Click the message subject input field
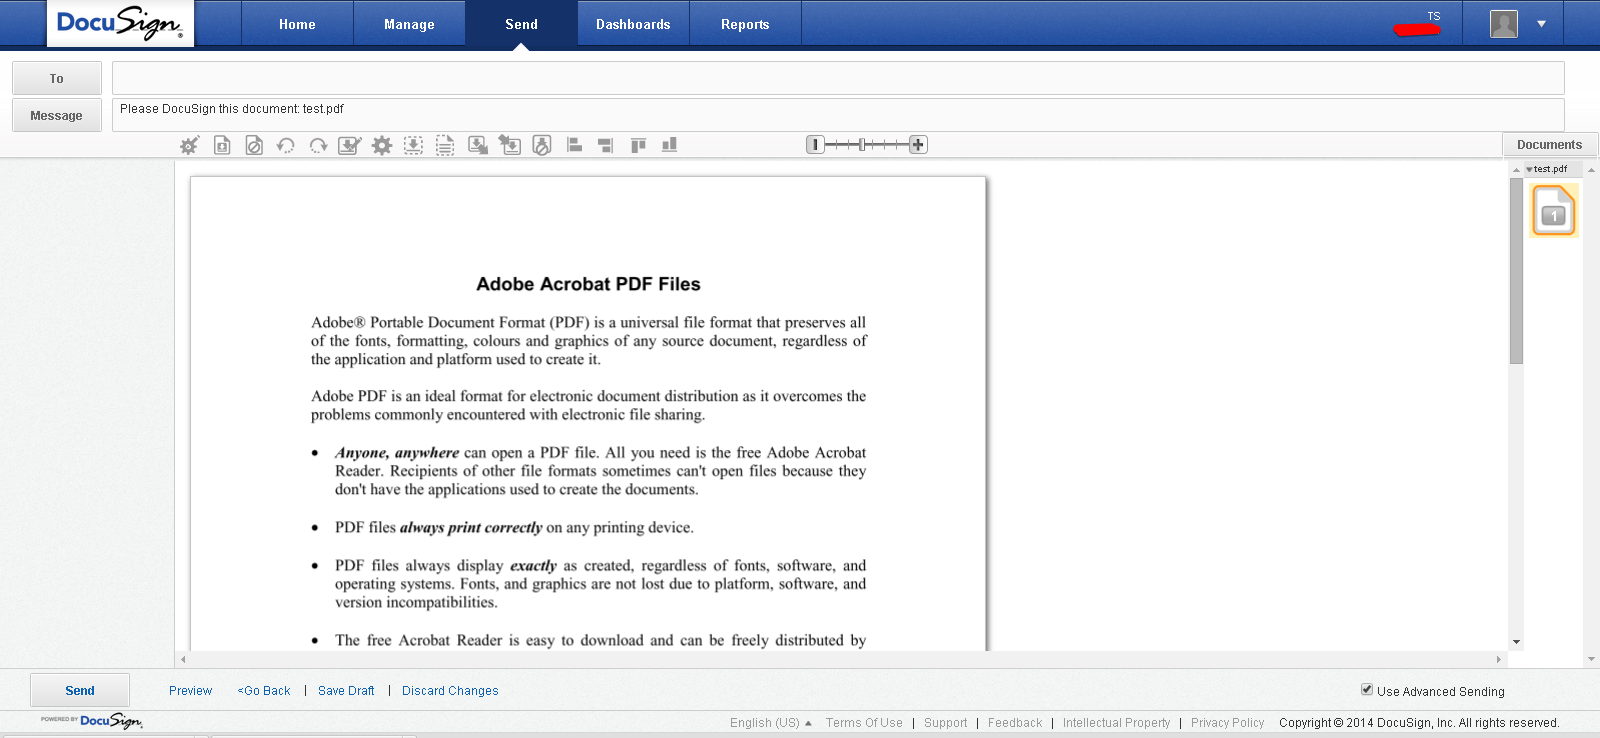The height and width of the screenshot is (738, 1600). pos(838,115)
